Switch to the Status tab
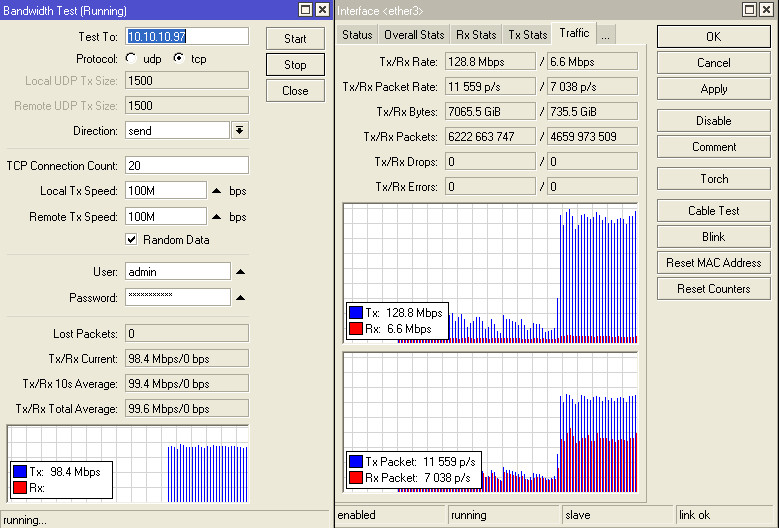The width and height of the screenshot is (779, 528). (x=357, y=35)
